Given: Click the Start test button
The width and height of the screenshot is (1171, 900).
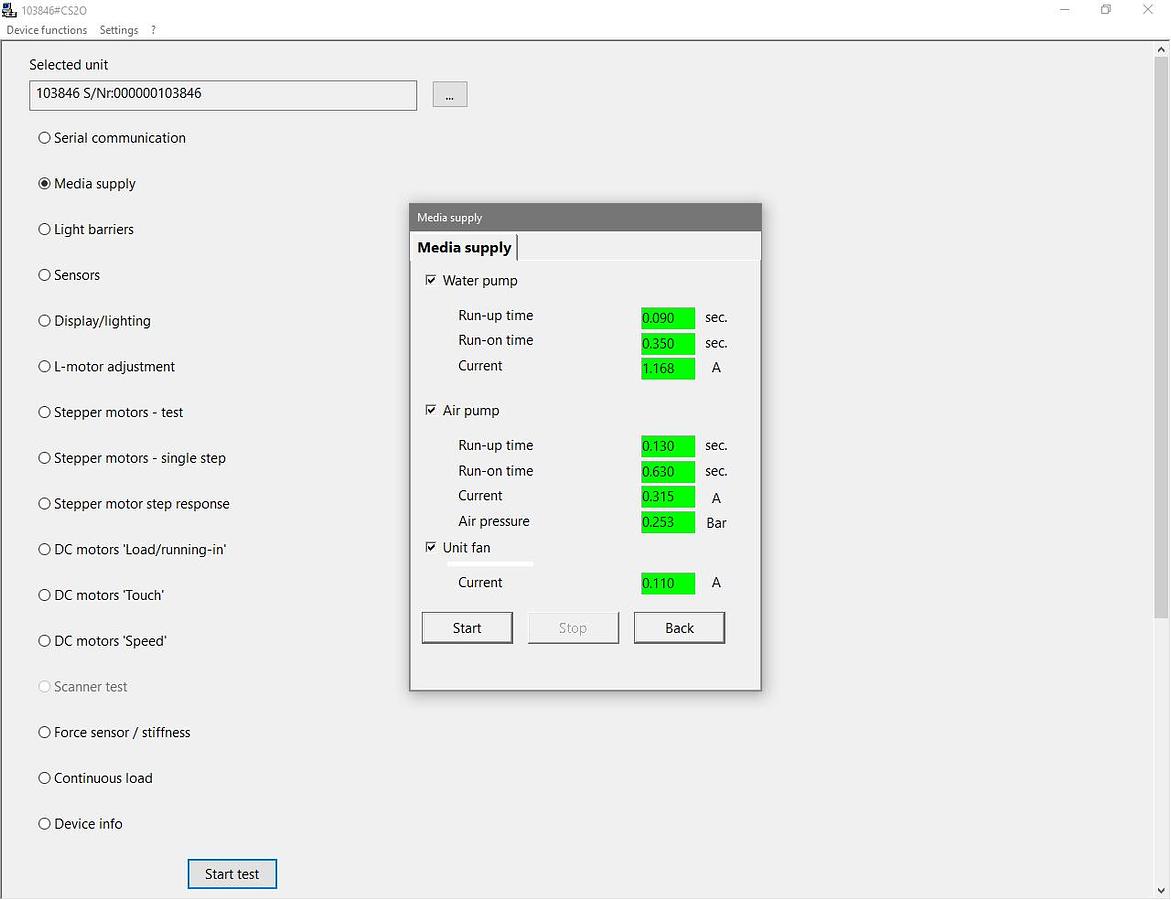Looking at the screenshot, I should click(232, 874).
